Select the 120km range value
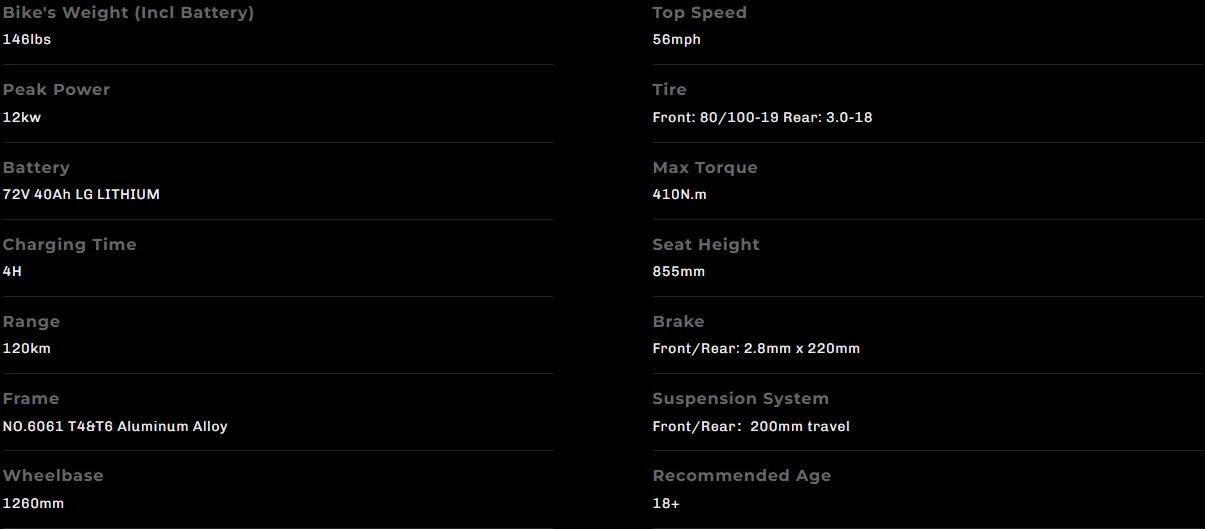 point(27,349)
